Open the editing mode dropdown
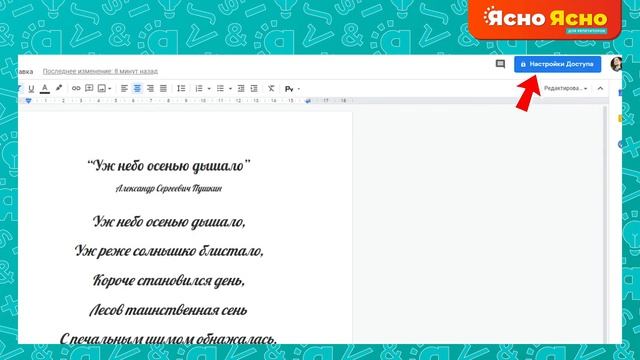Screen dimensions: 640x360 point(565,88)
